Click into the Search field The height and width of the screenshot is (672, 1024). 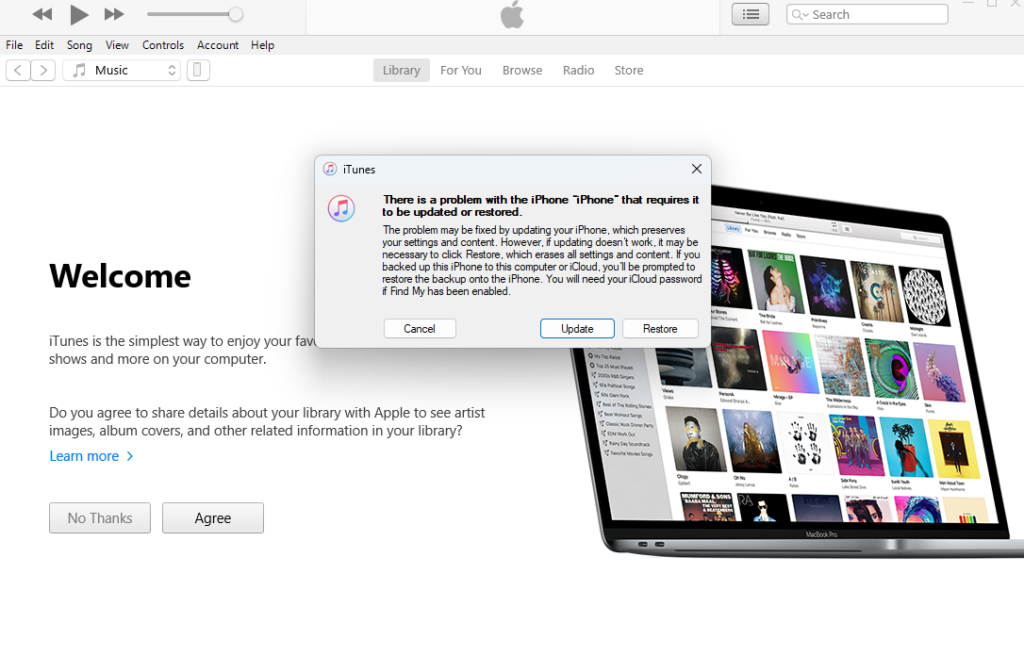point(867,14)
